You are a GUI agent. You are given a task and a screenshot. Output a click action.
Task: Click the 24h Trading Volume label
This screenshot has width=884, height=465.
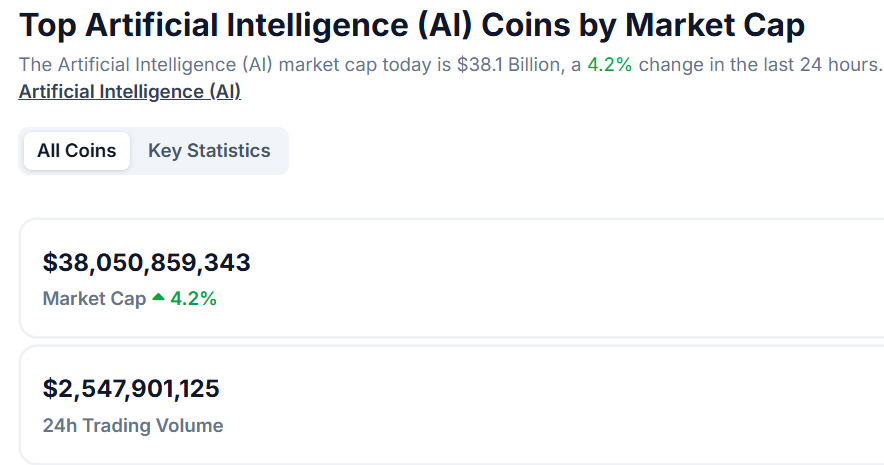tap(133, 425)
